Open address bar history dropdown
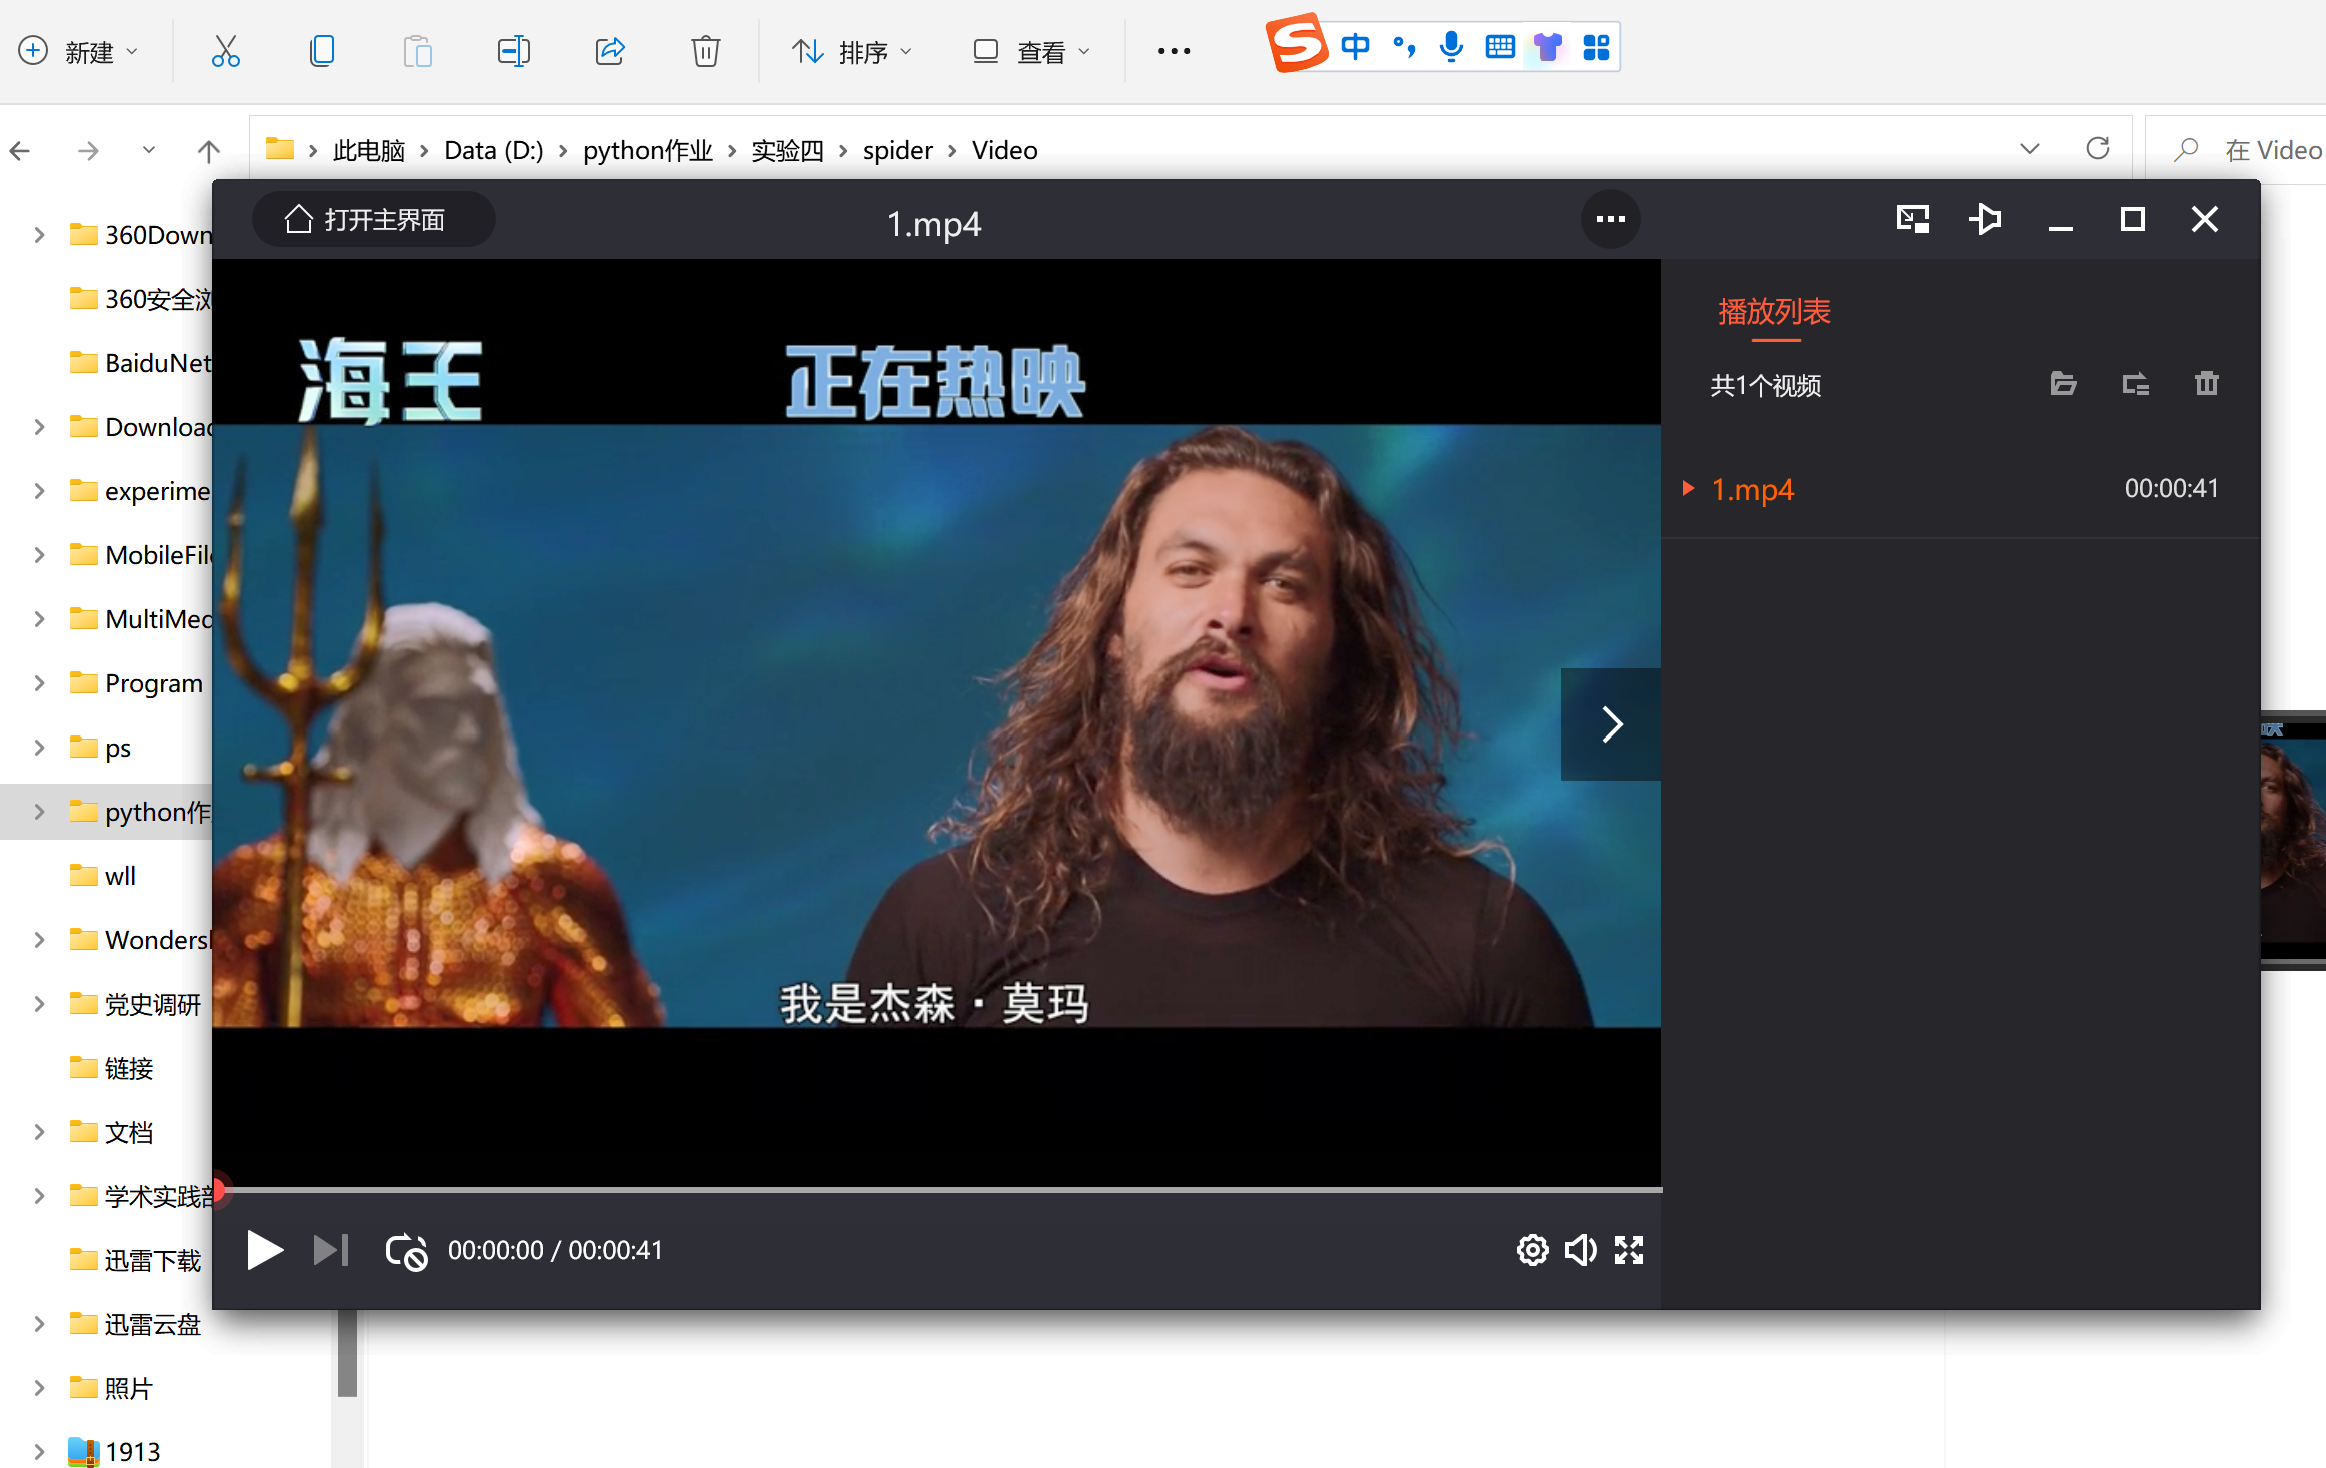2326x1468 pixels. 2030,149
